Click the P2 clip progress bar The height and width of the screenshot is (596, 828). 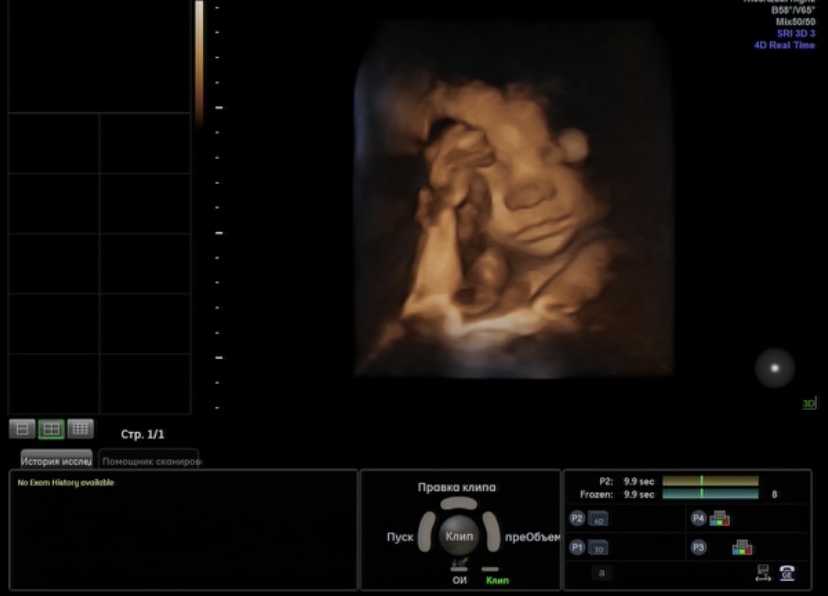(x=710, y=481)
